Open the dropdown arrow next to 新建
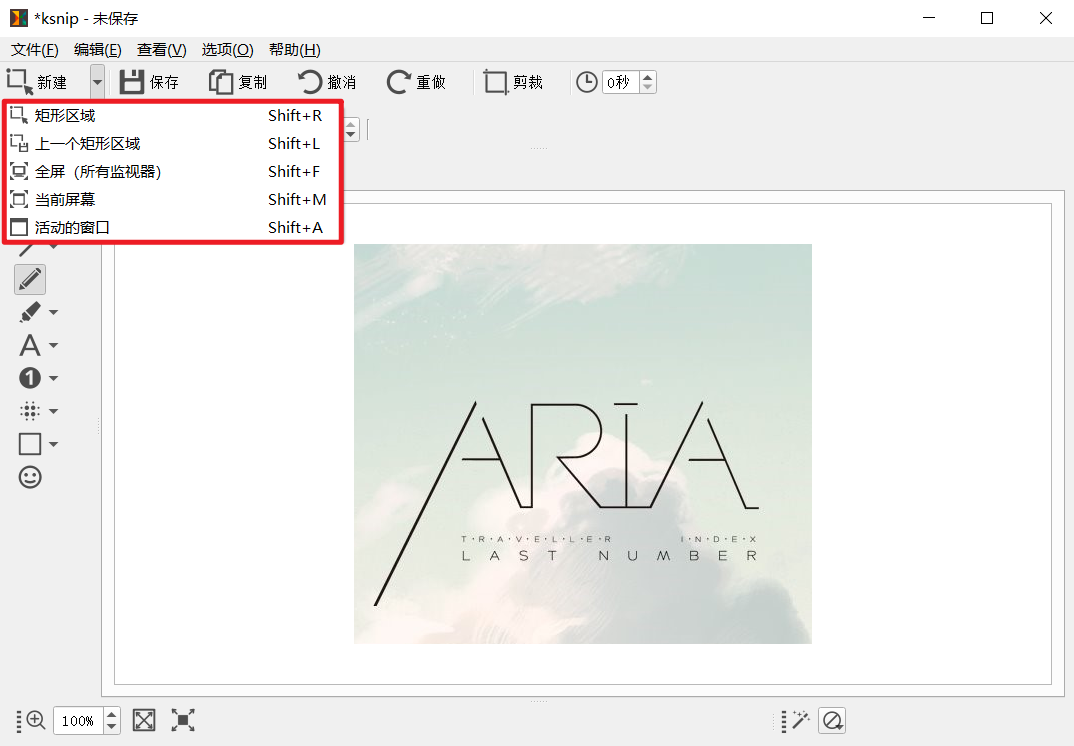Screen dimensions: 1074x746 [97, 82]
